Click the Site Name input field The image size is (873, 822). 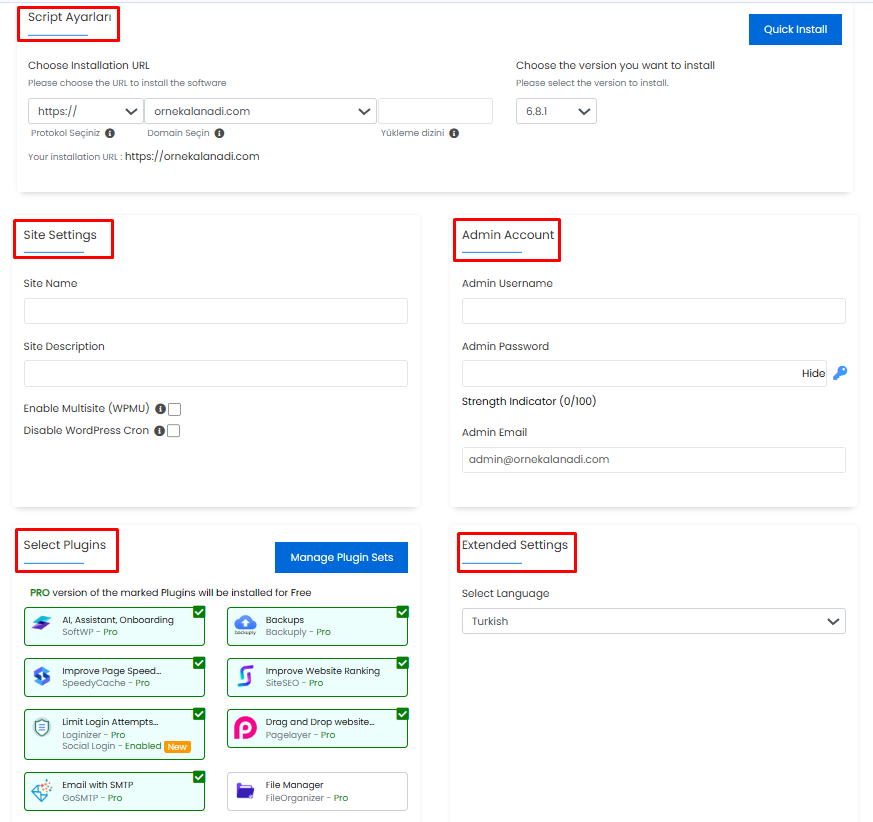point(215,311)
